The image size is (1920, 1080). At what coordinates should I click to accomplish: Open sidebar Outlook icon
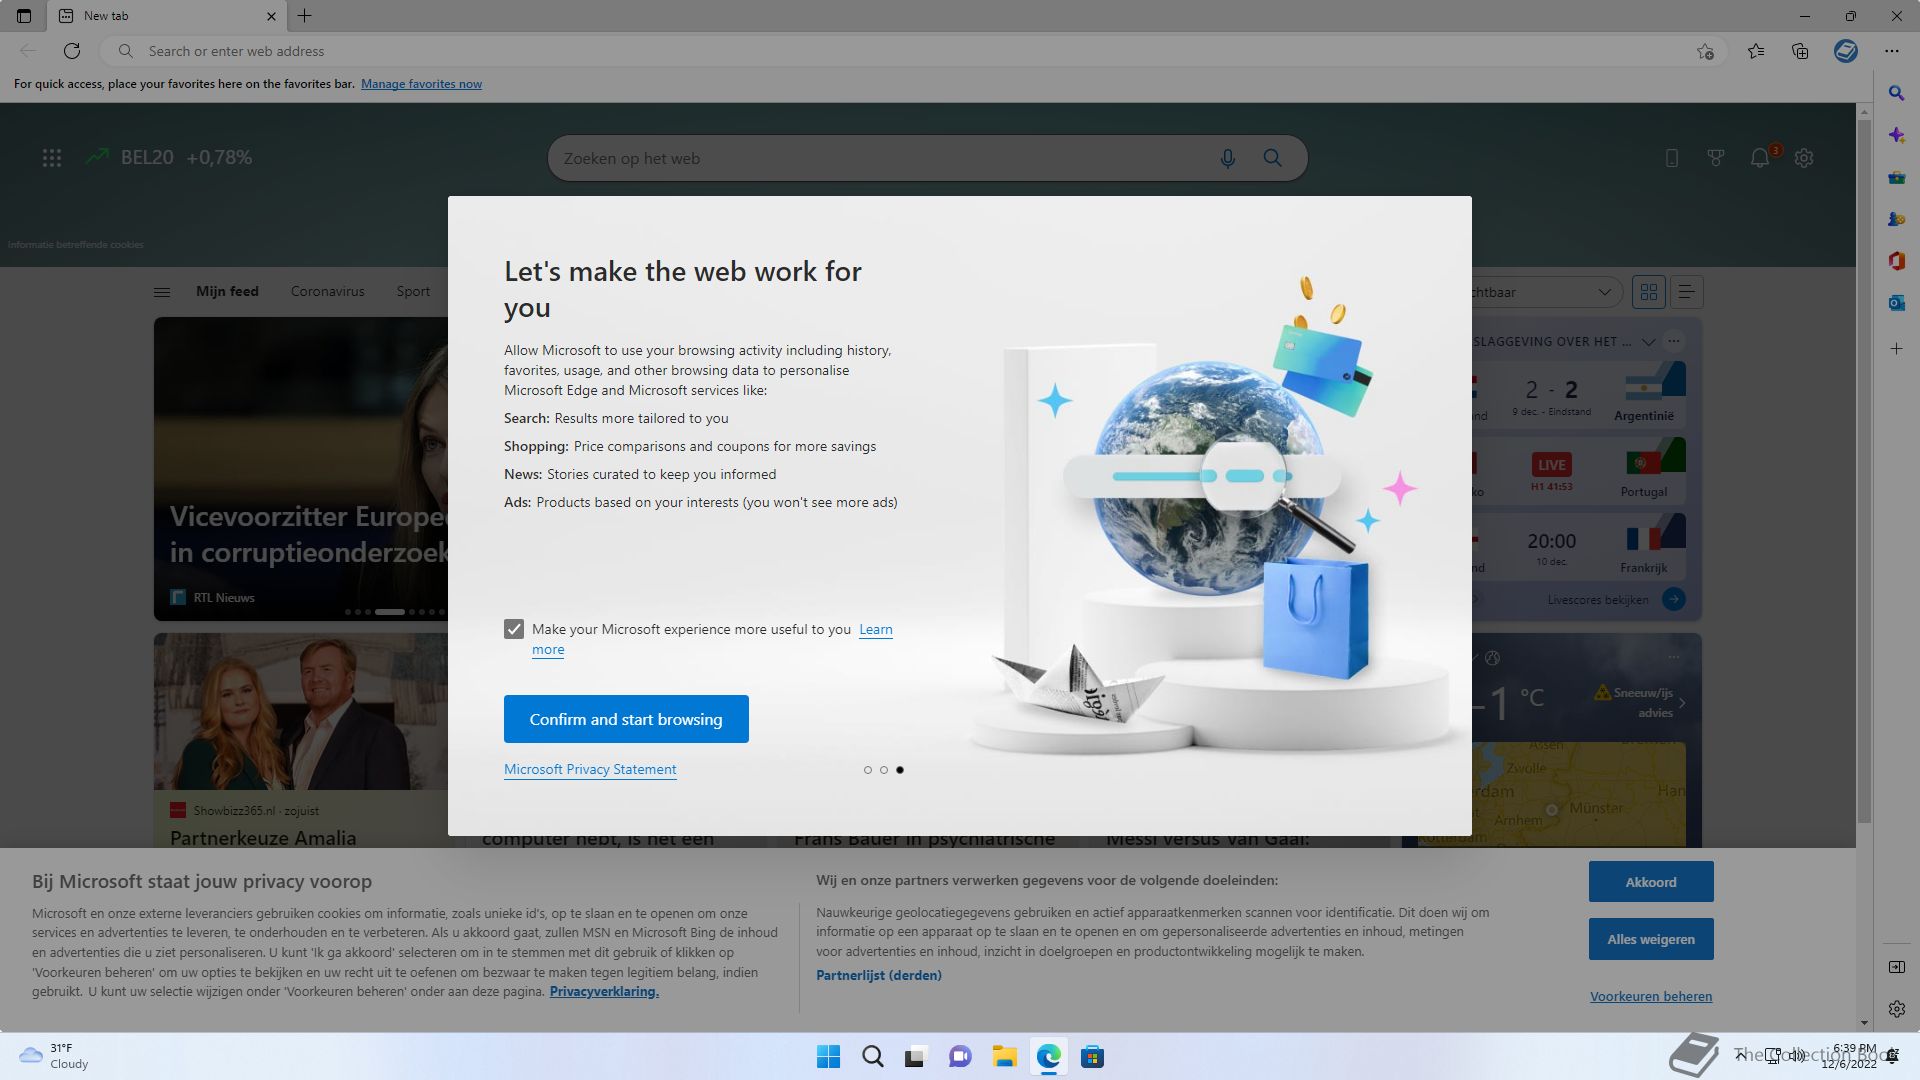click(1896, 303)
